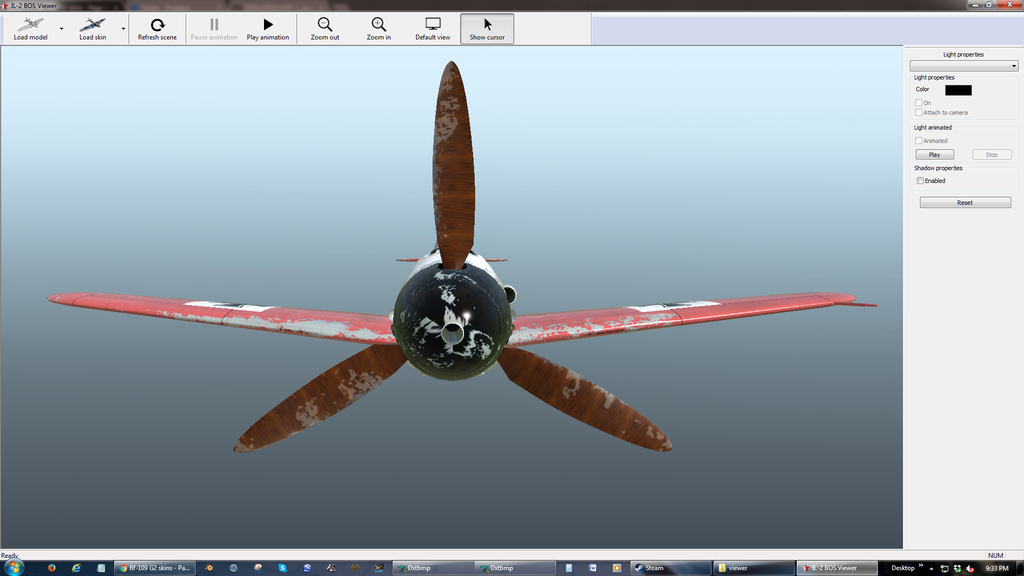The width and height of the screenshot is (1024, 576).
Task: Click the Load model toolbar icon
Action: click(30, 25)
